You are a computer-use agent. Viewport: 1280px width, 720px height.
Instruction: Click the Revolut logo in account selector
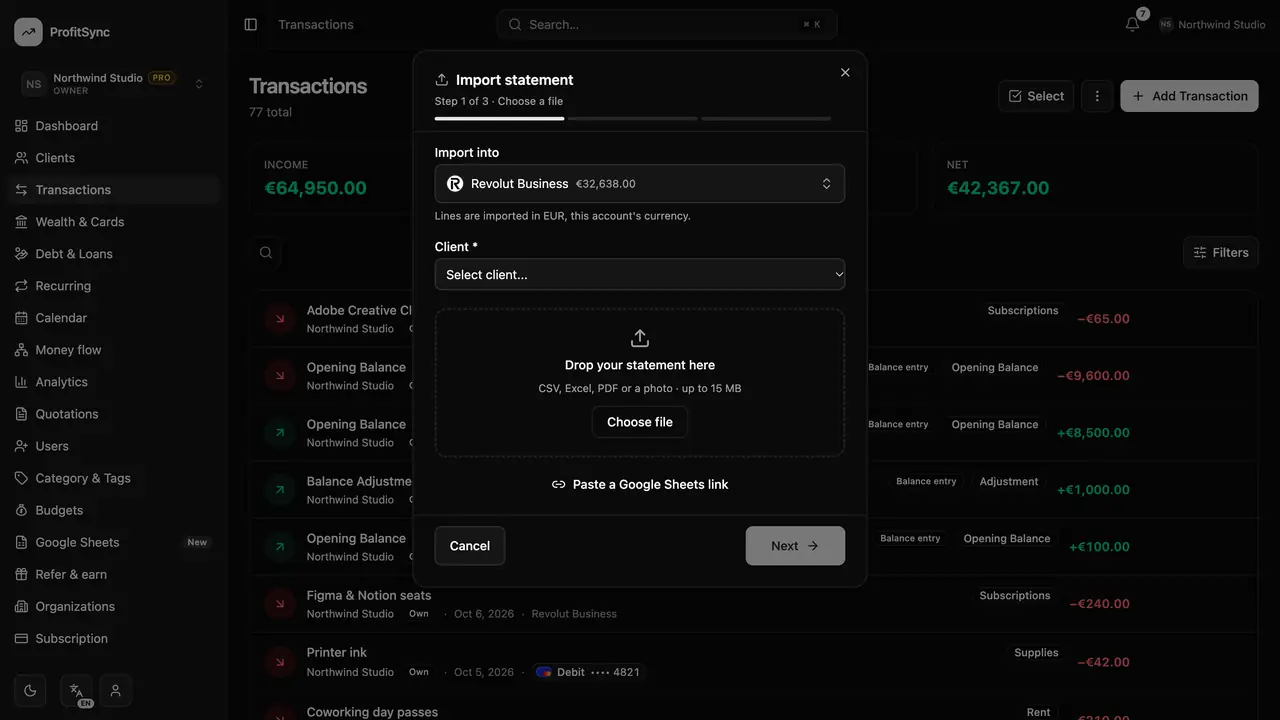tap(455, 184)
